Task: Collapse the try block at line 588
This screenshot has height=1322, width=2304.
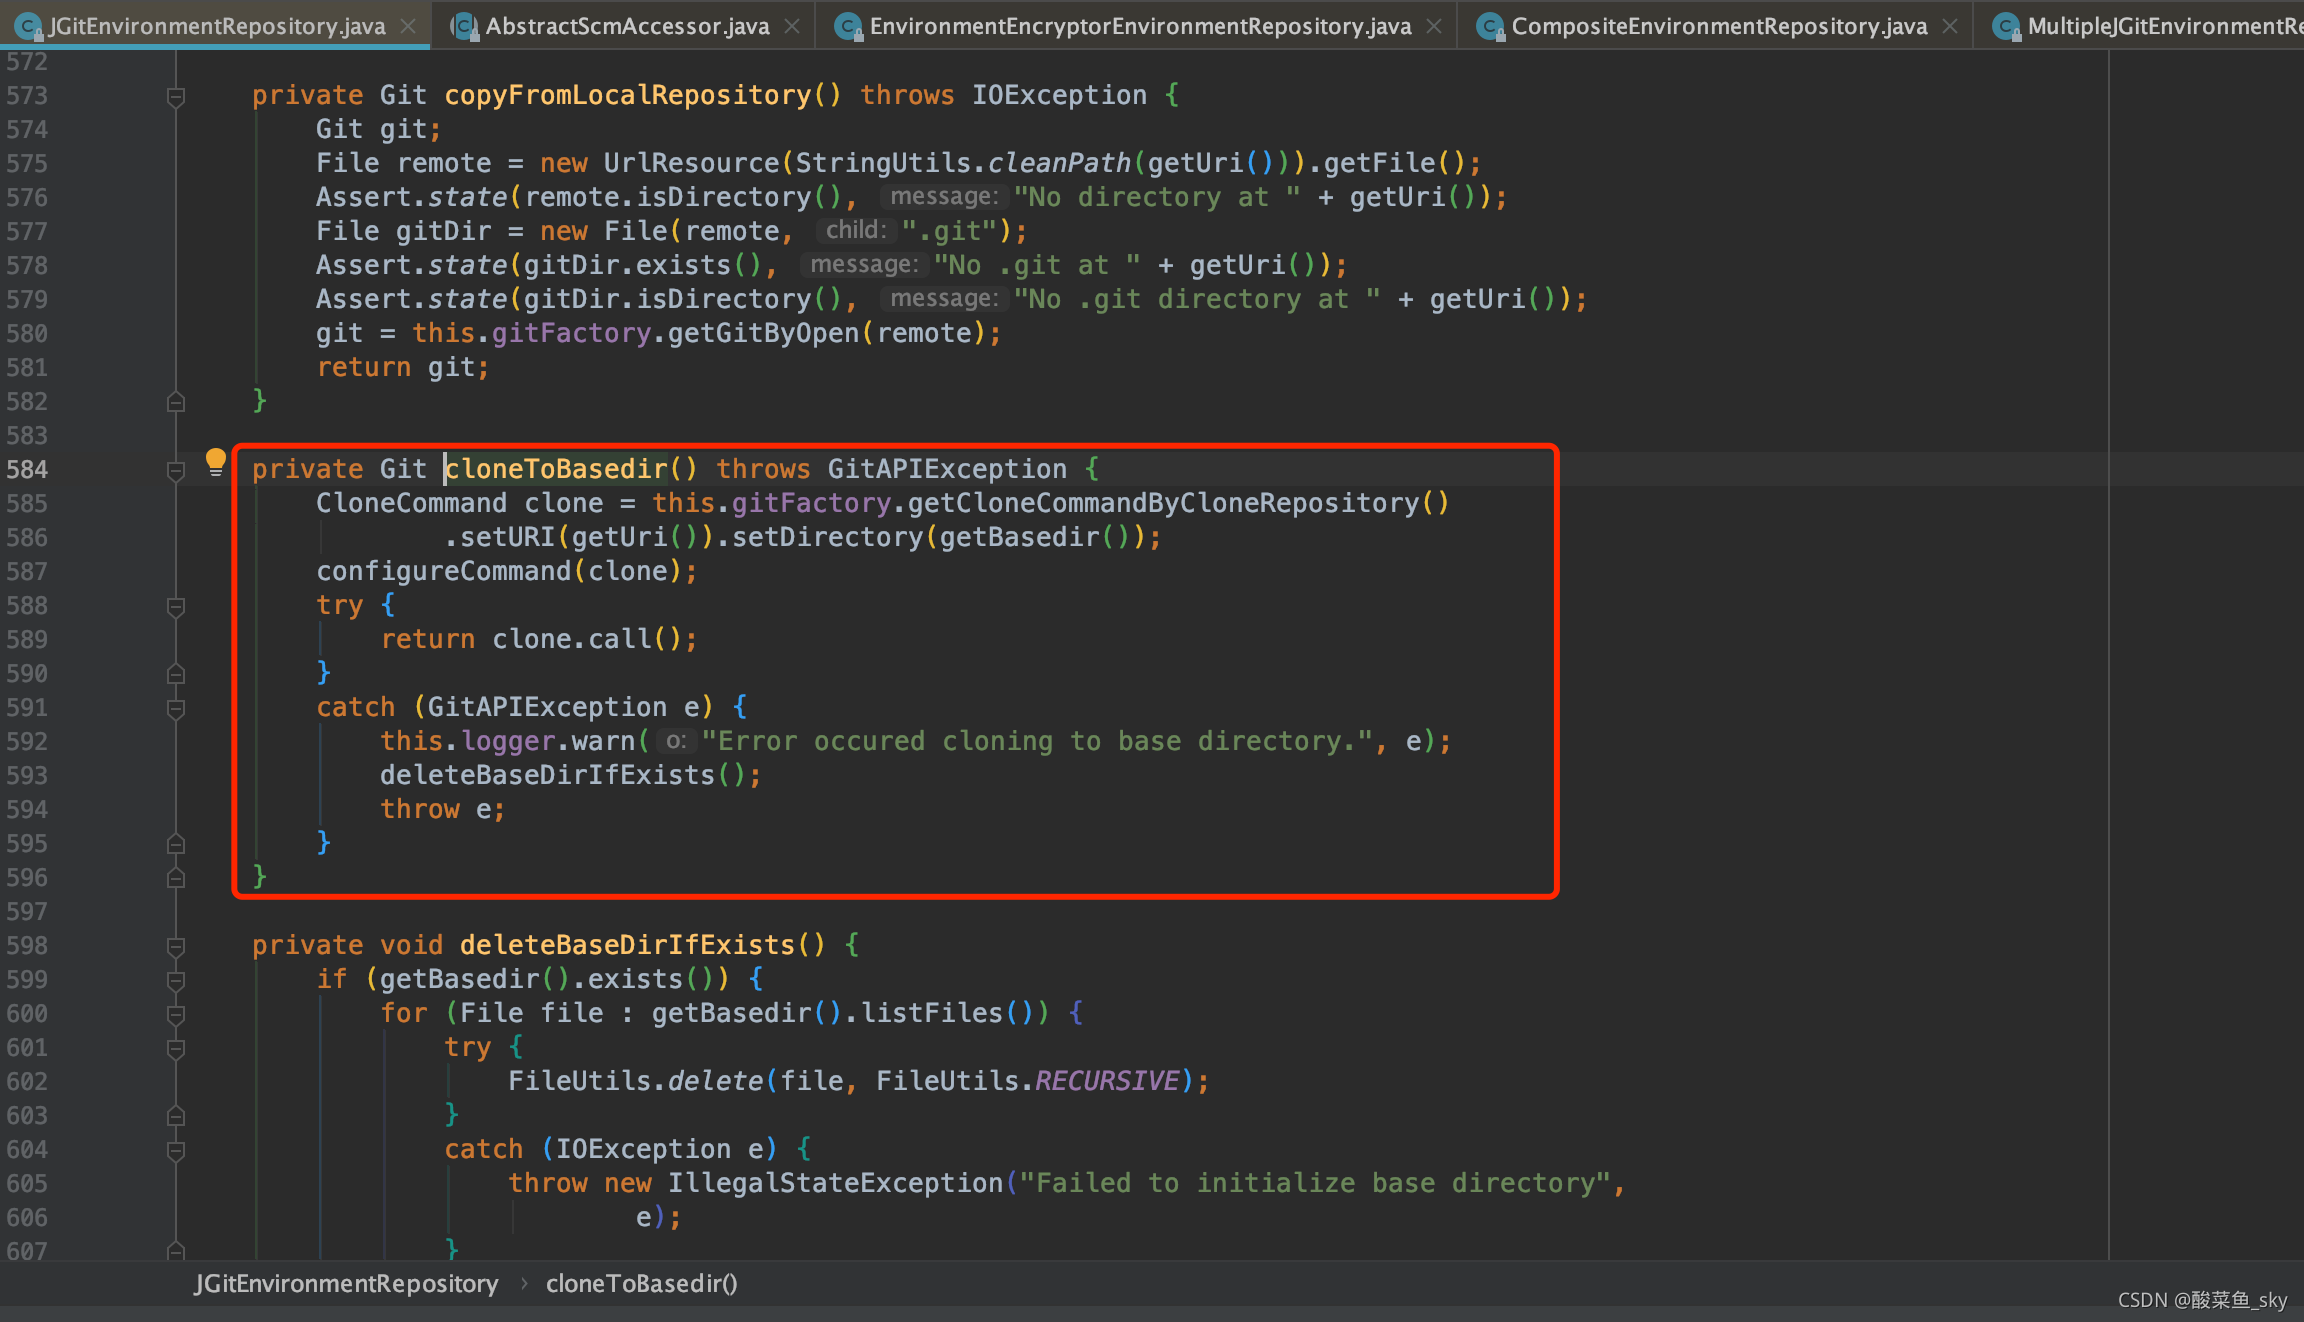Action: pos(176,607)
